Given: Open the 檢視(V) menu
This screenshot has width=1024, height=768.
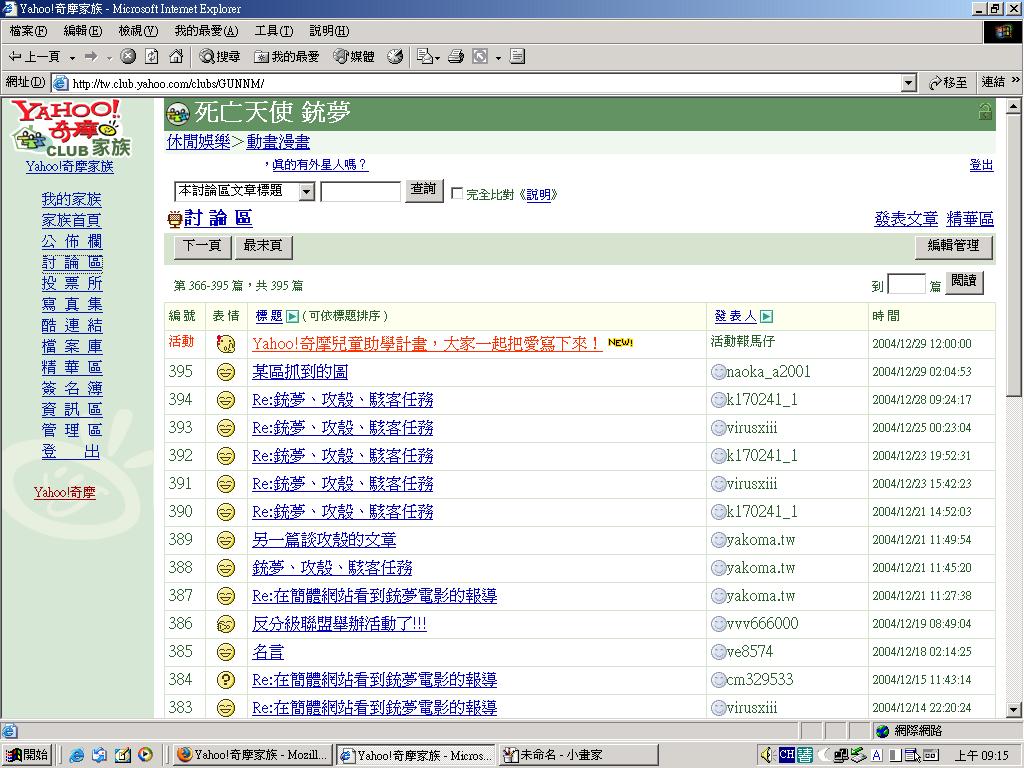Looking at the screenshot, I should [138, 31].
